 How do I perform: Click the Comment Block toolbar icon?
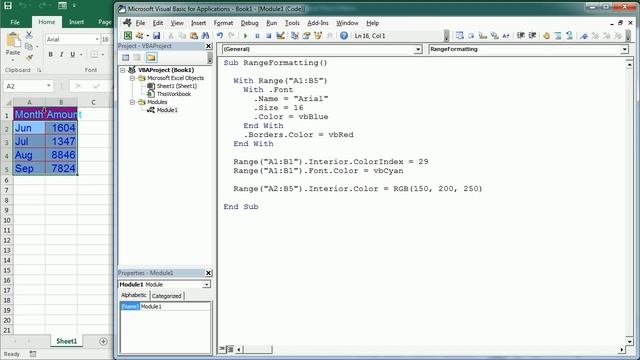pyautogui.click(x=558, y=36)
